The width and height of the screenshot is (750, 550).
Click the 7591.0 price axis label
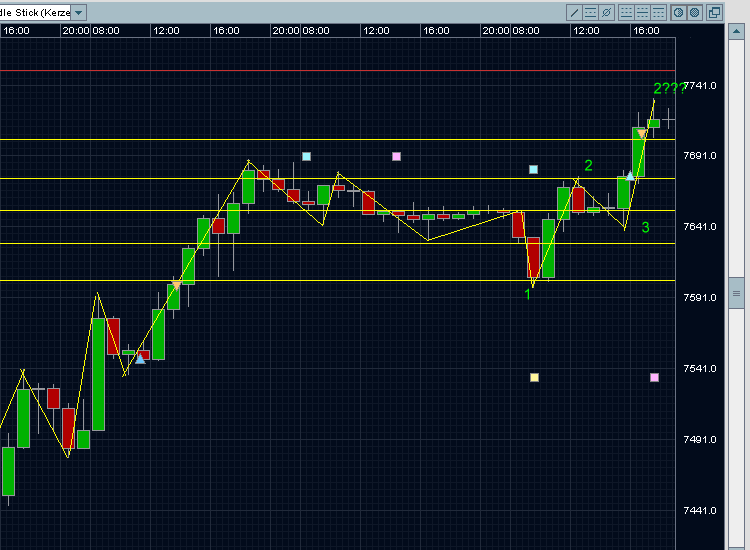(x=700, y=297)
